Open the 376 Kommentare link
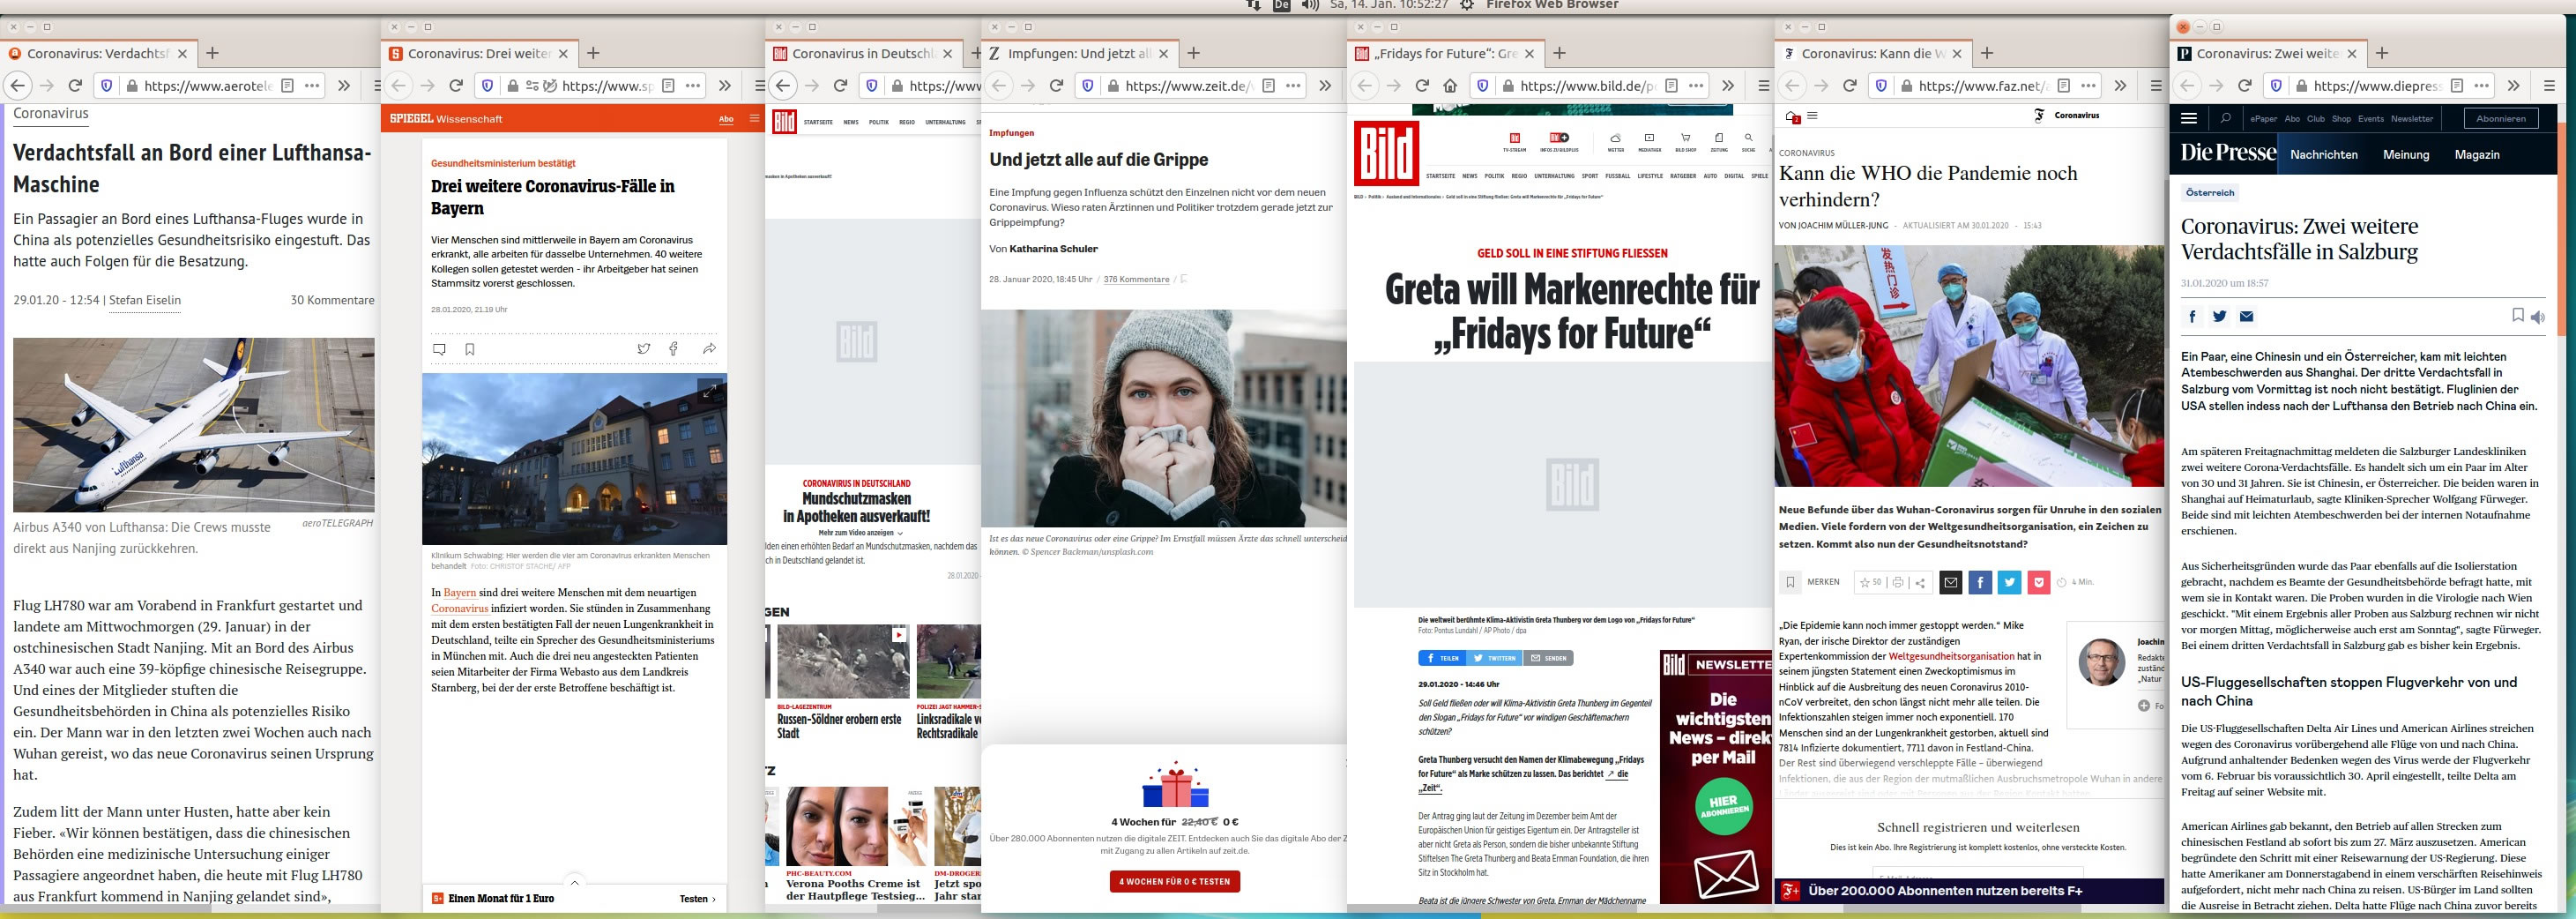The width and height of the screenshot is (2576, 919). 1136,279
